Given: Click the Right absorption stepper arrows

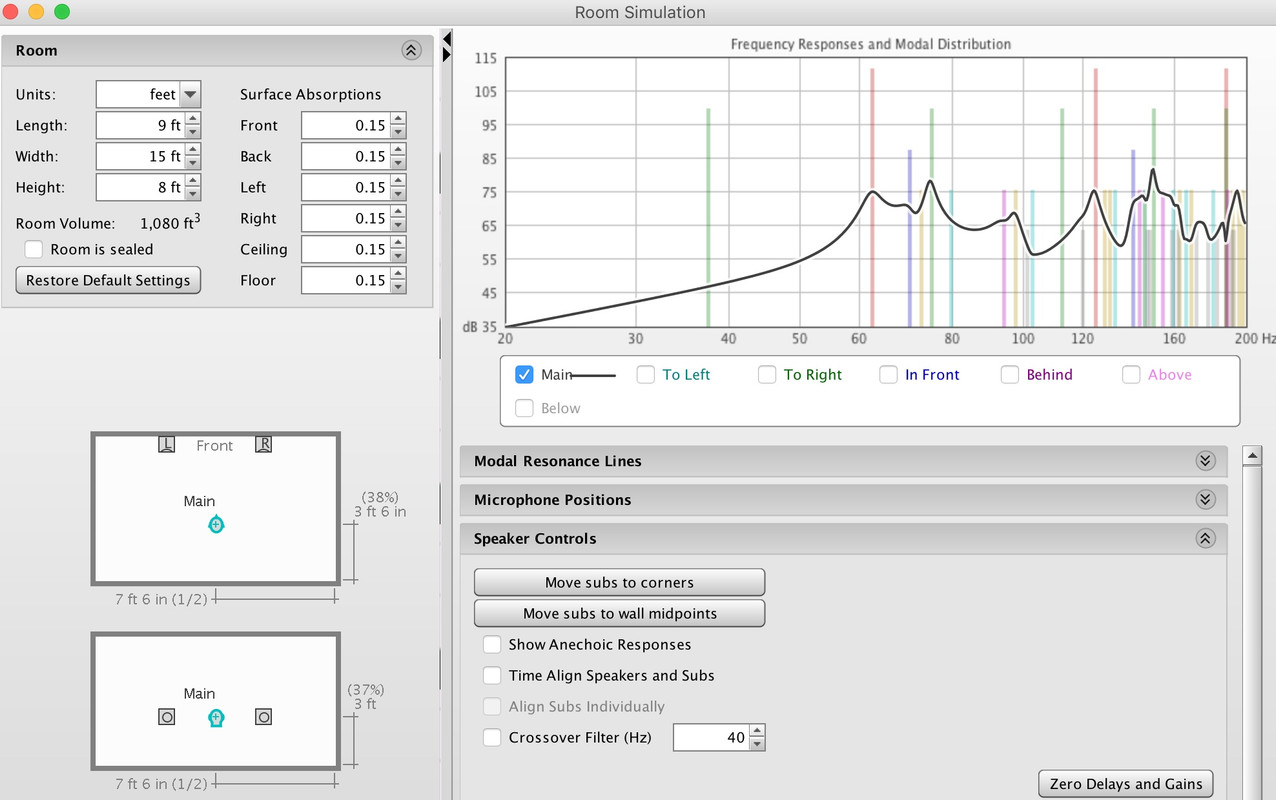Looking at the screenshot, I should (399, 218).
